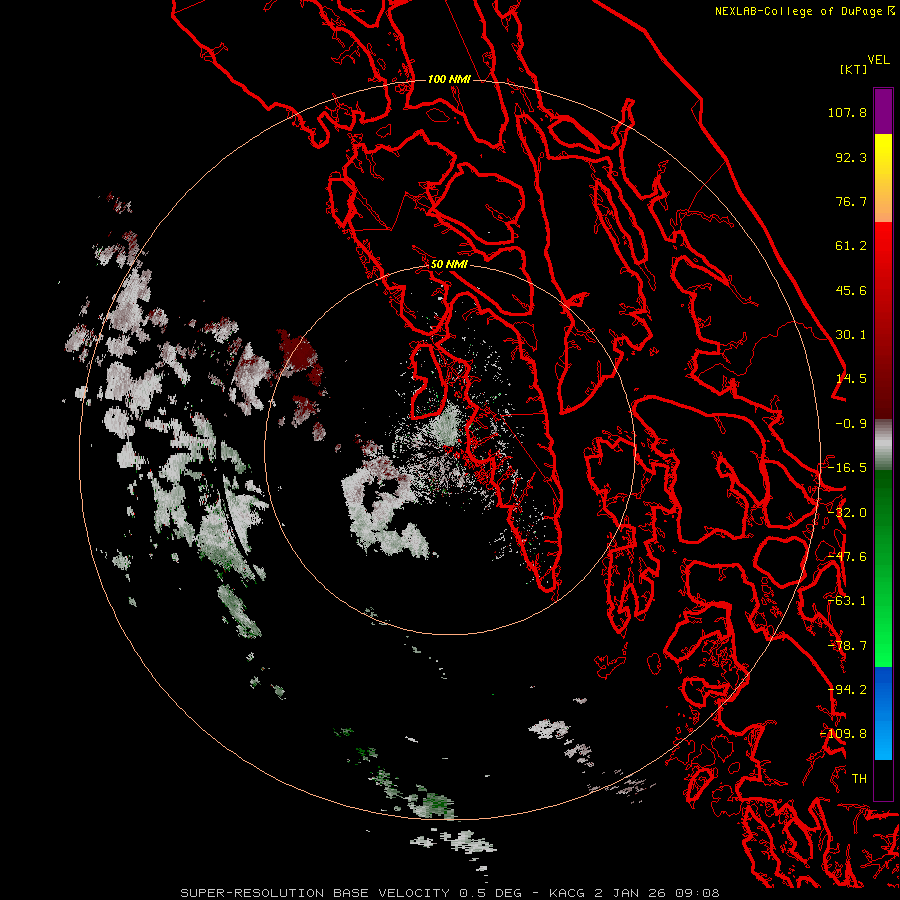900x900 pixels.
Task: Pick the blue segment of velocity color bar
Action: tap(883, 713)
